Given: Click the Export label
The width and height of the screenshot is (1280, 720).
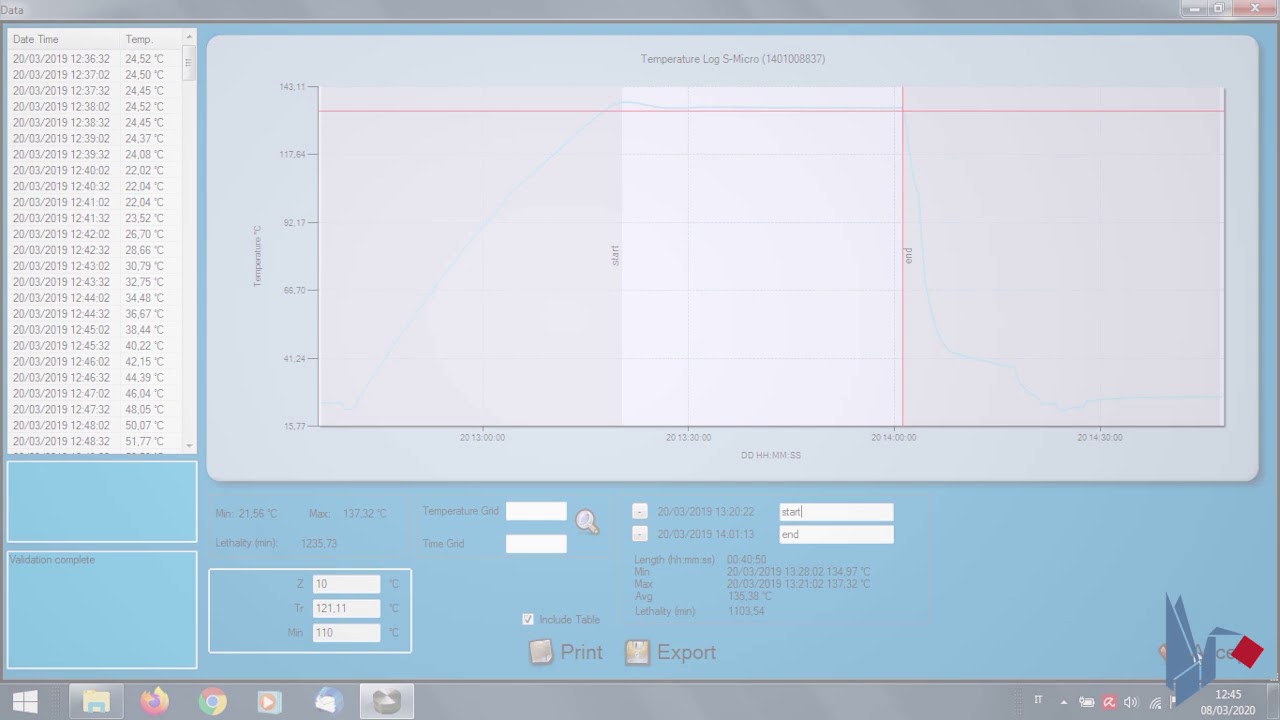Looking at the screenshot, I should point(686,652).
